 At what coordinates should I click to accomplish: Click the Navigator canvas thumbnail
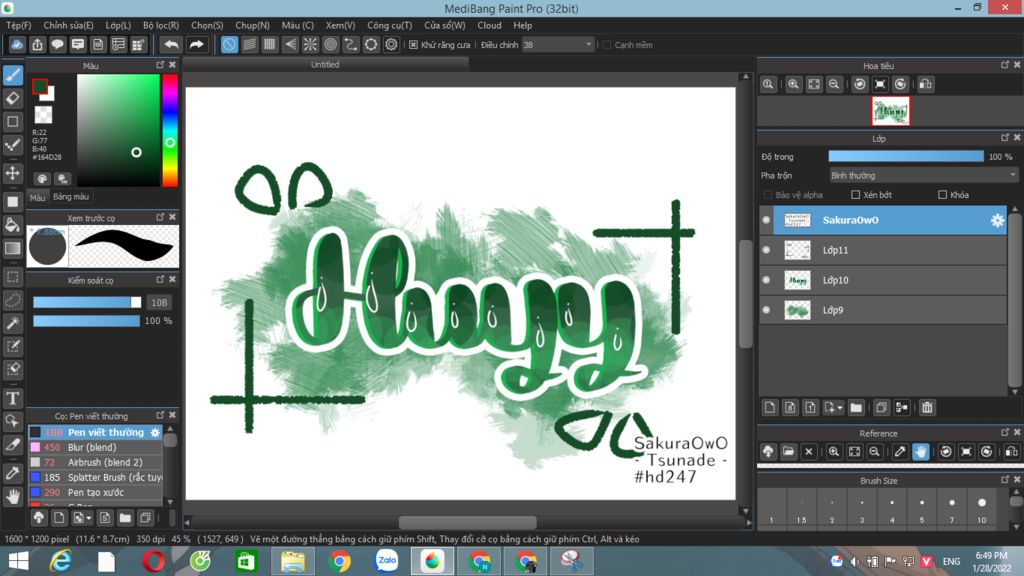tap(890, 111)
